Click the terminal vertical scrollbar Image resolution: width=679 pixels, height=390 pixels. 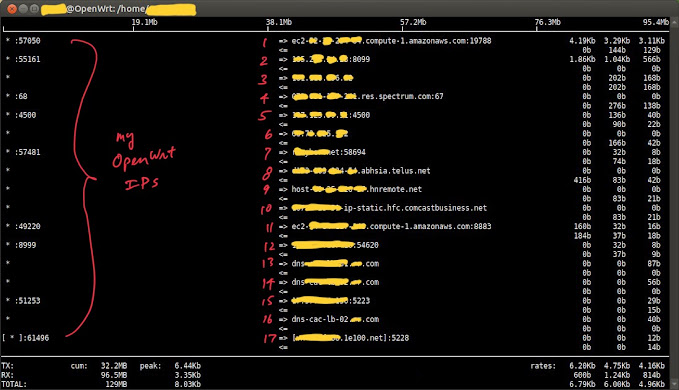[674, 202]
